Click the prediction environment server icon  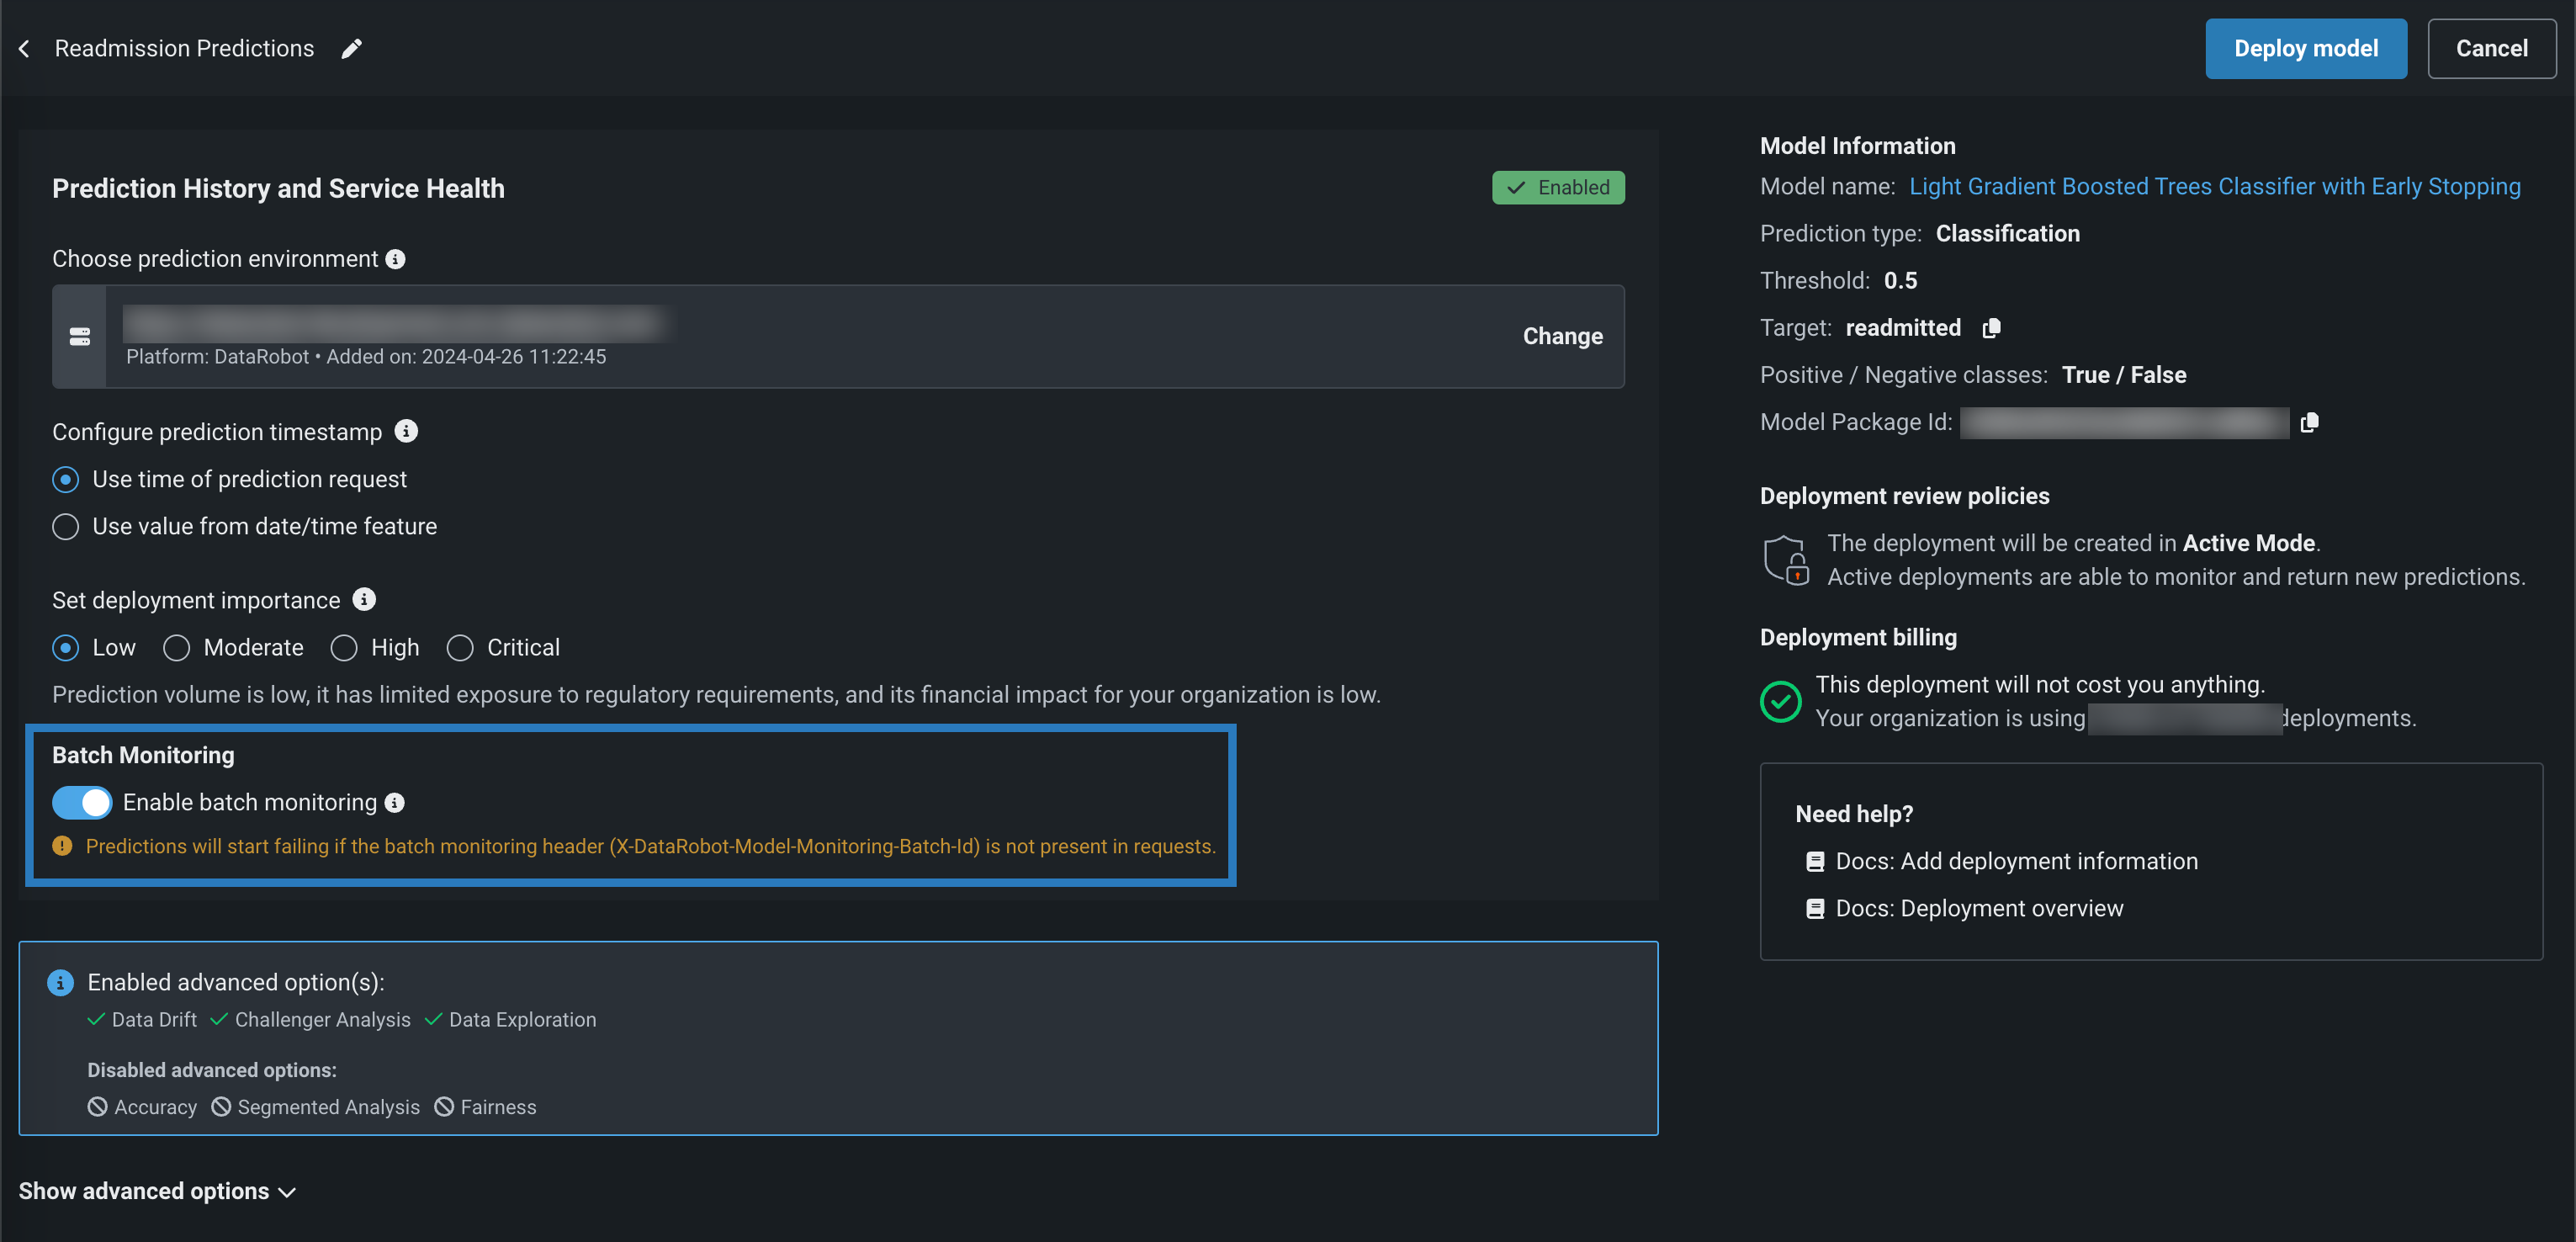(x=80, y=337)
